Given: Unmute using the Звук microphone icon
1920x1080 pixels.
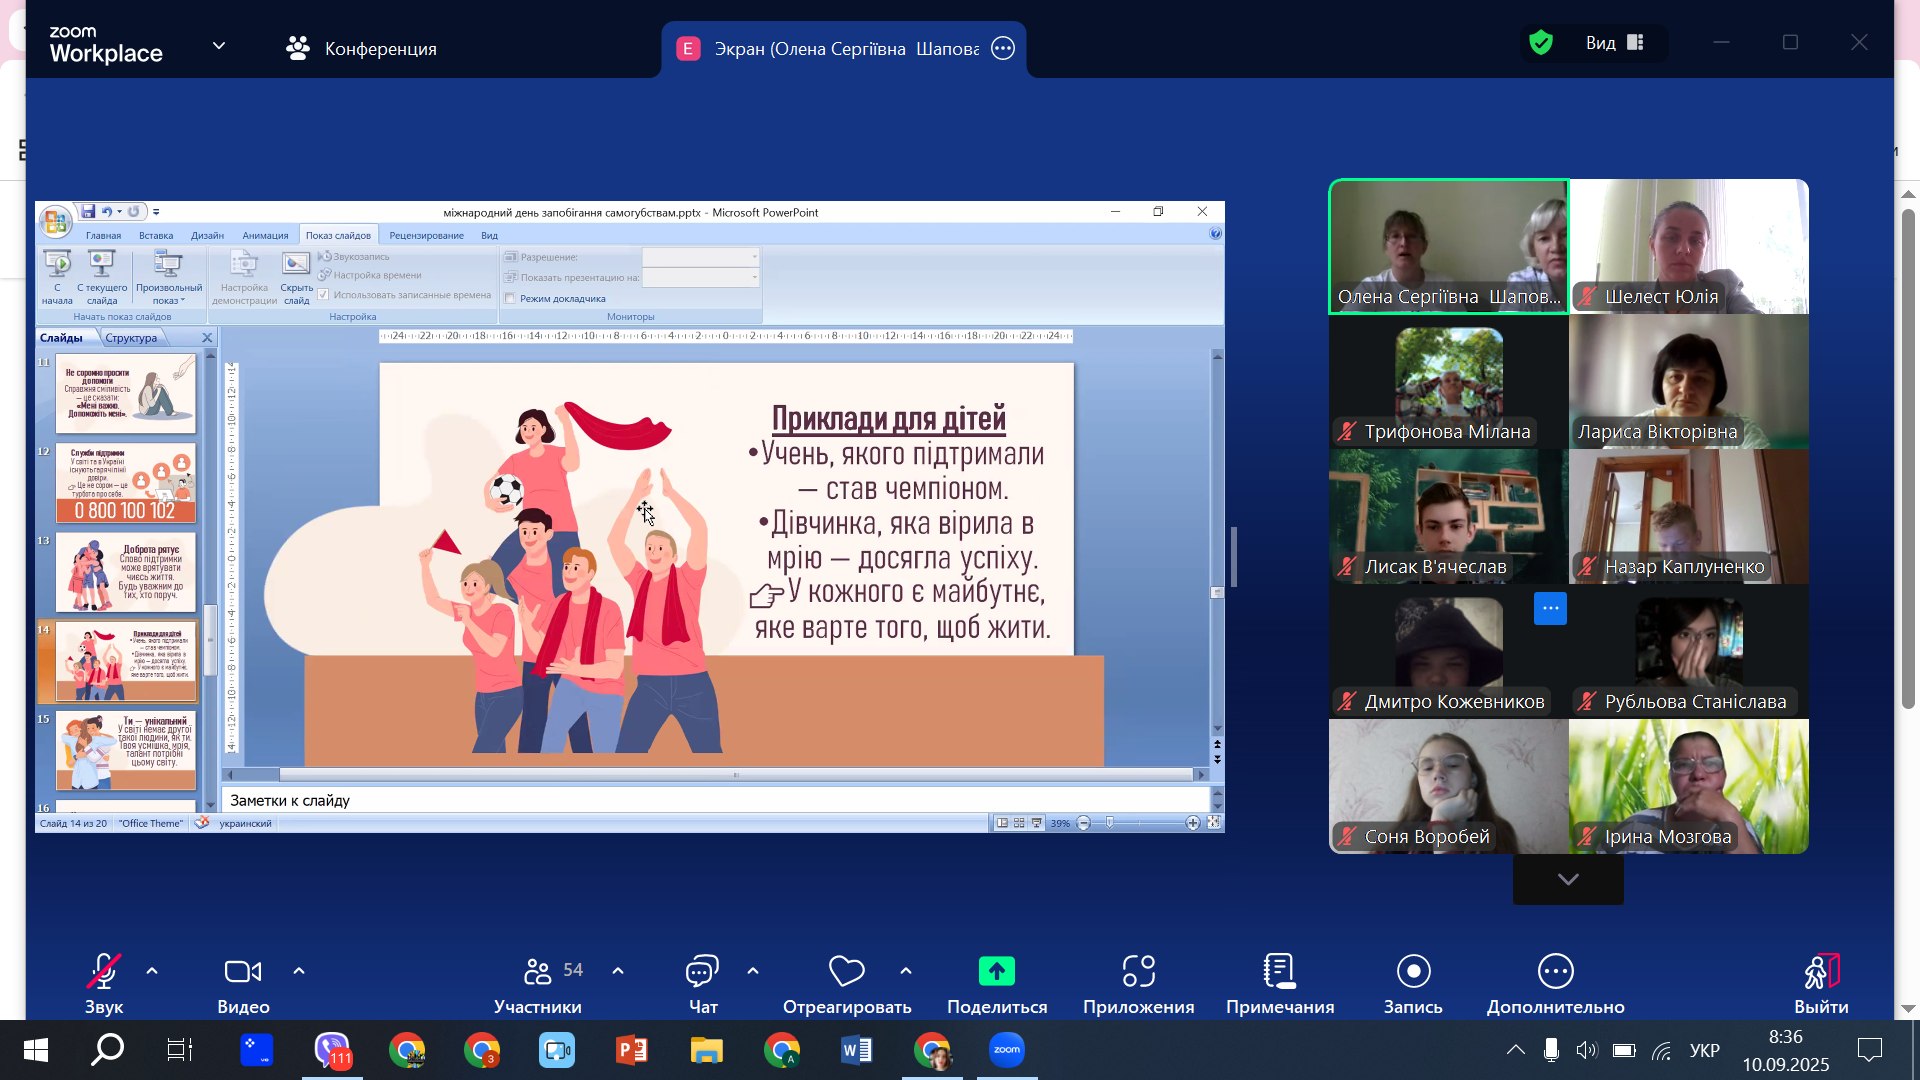Looking at the screenshot, I should coord(104,972).
